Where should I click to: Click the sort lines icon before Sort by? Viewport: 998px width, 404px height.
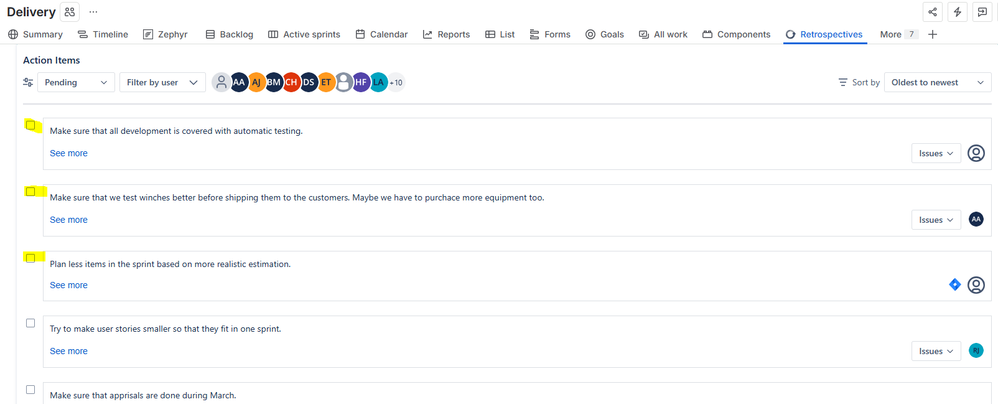(843, 82)
